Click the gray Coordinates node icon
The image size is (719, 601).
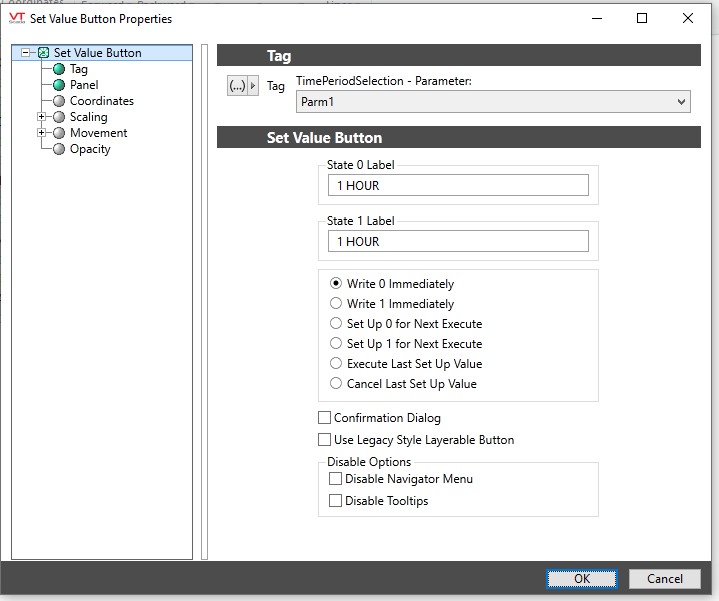(x=59, y=101)
